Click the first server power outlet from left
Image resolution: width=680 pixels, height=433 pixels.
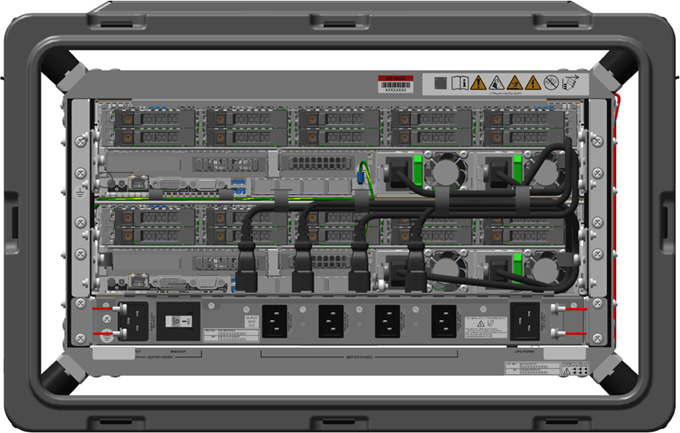[275, 321]
